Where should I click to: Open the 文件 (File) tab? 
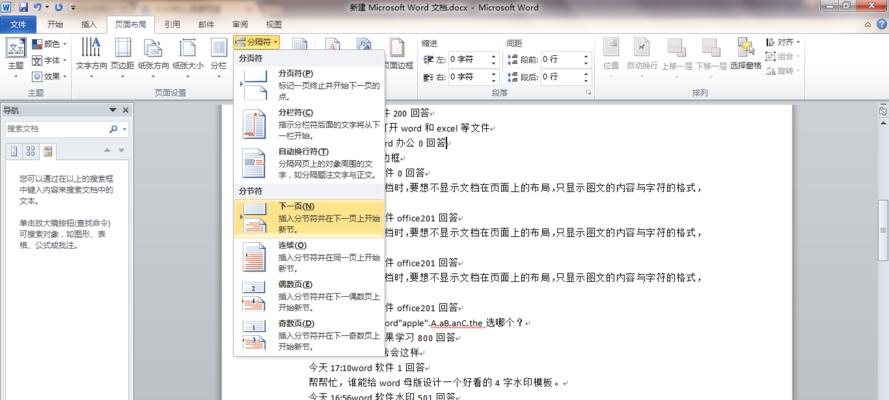tap(18, 24)
